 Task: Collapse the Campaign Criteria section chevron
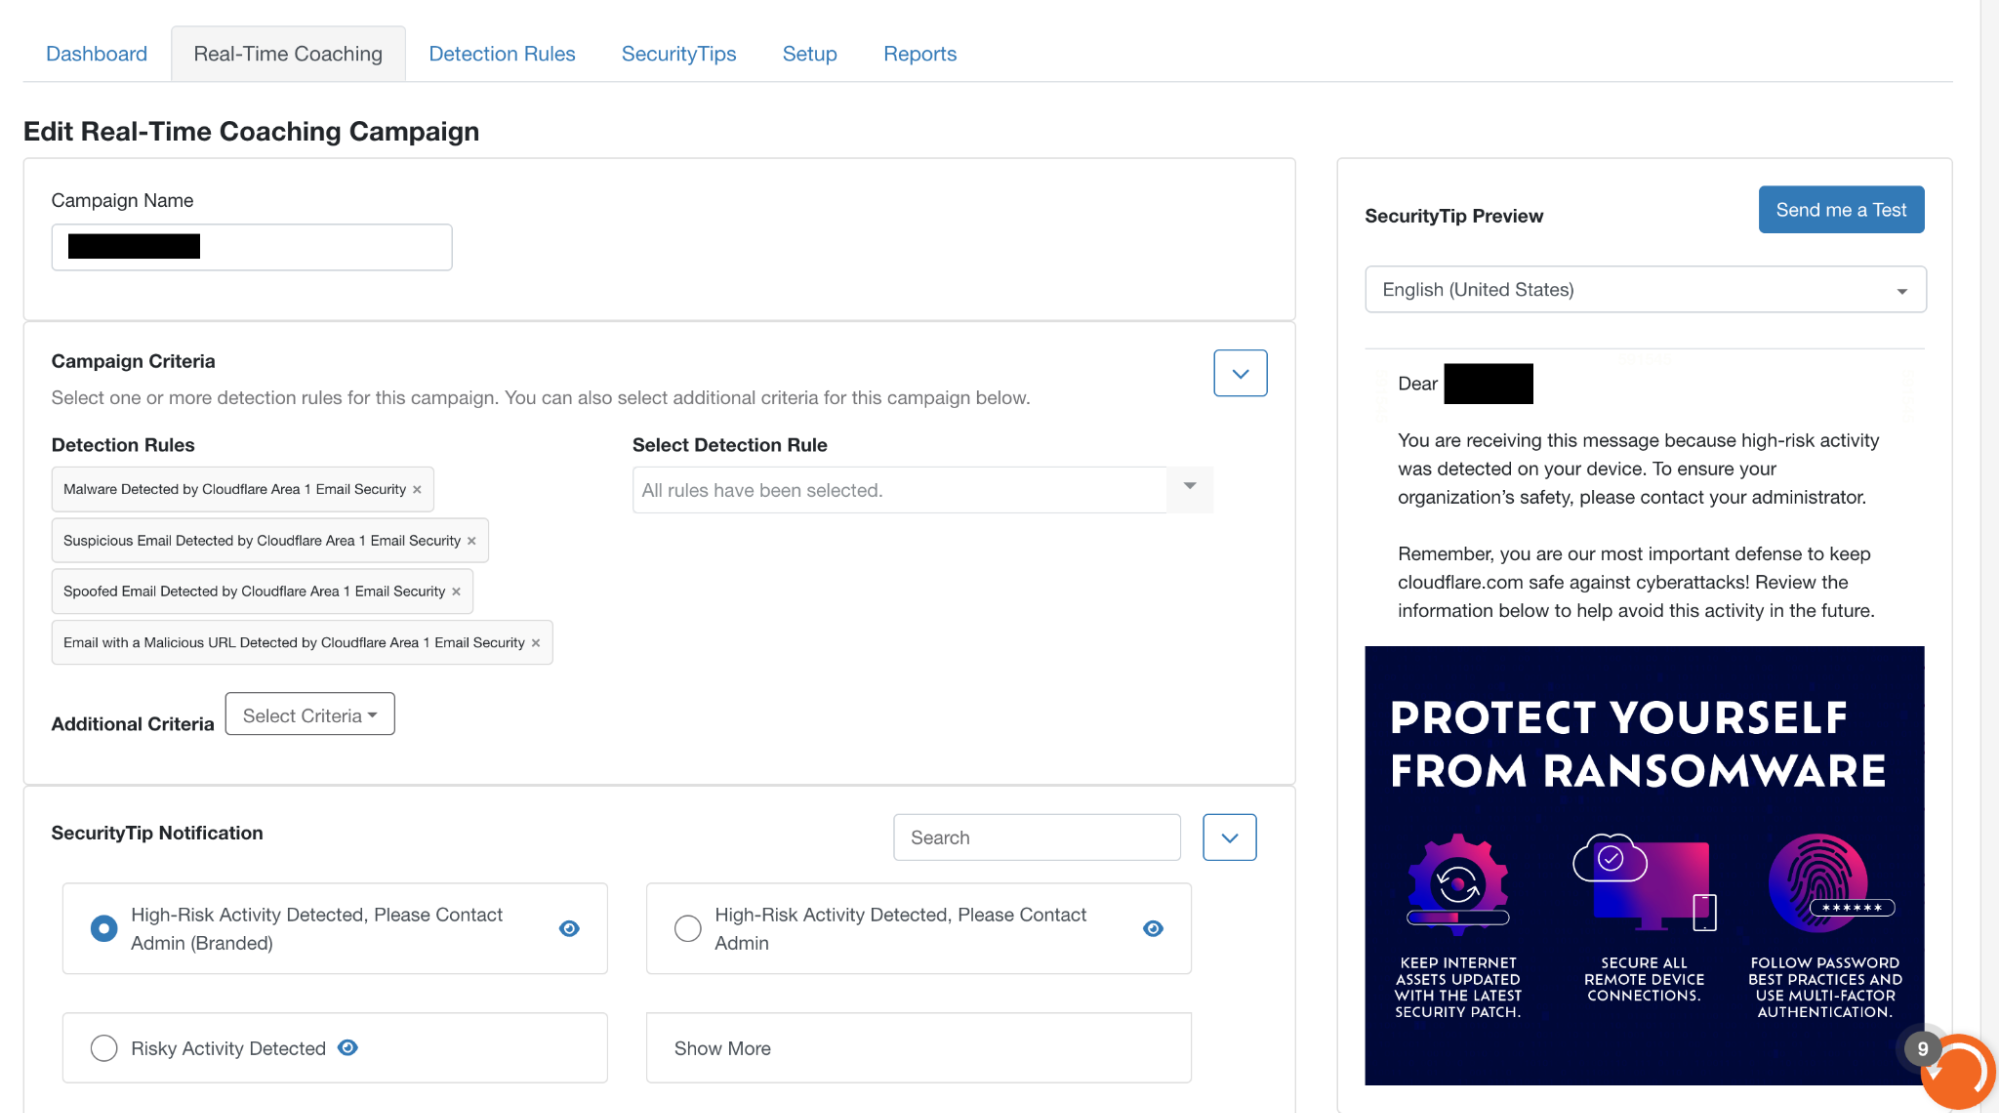click(x=1240, y=373)
